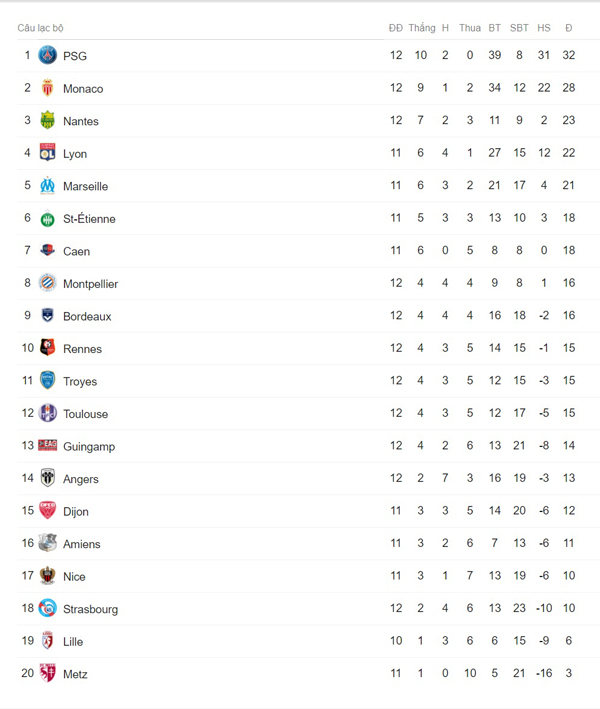Click the Nantes yellow-green crest icon
Screen dimensions: 600x709
[x=47, y=120]
